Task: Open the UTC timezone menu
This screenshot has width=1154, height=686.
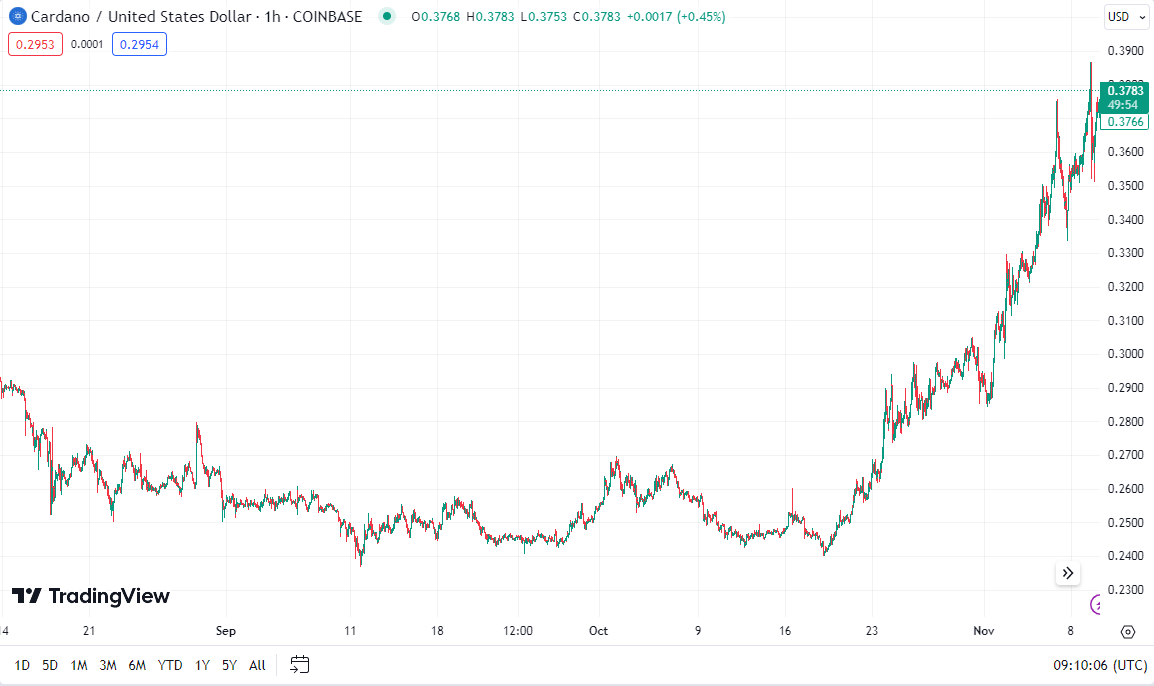Action: pos(1100,665)
